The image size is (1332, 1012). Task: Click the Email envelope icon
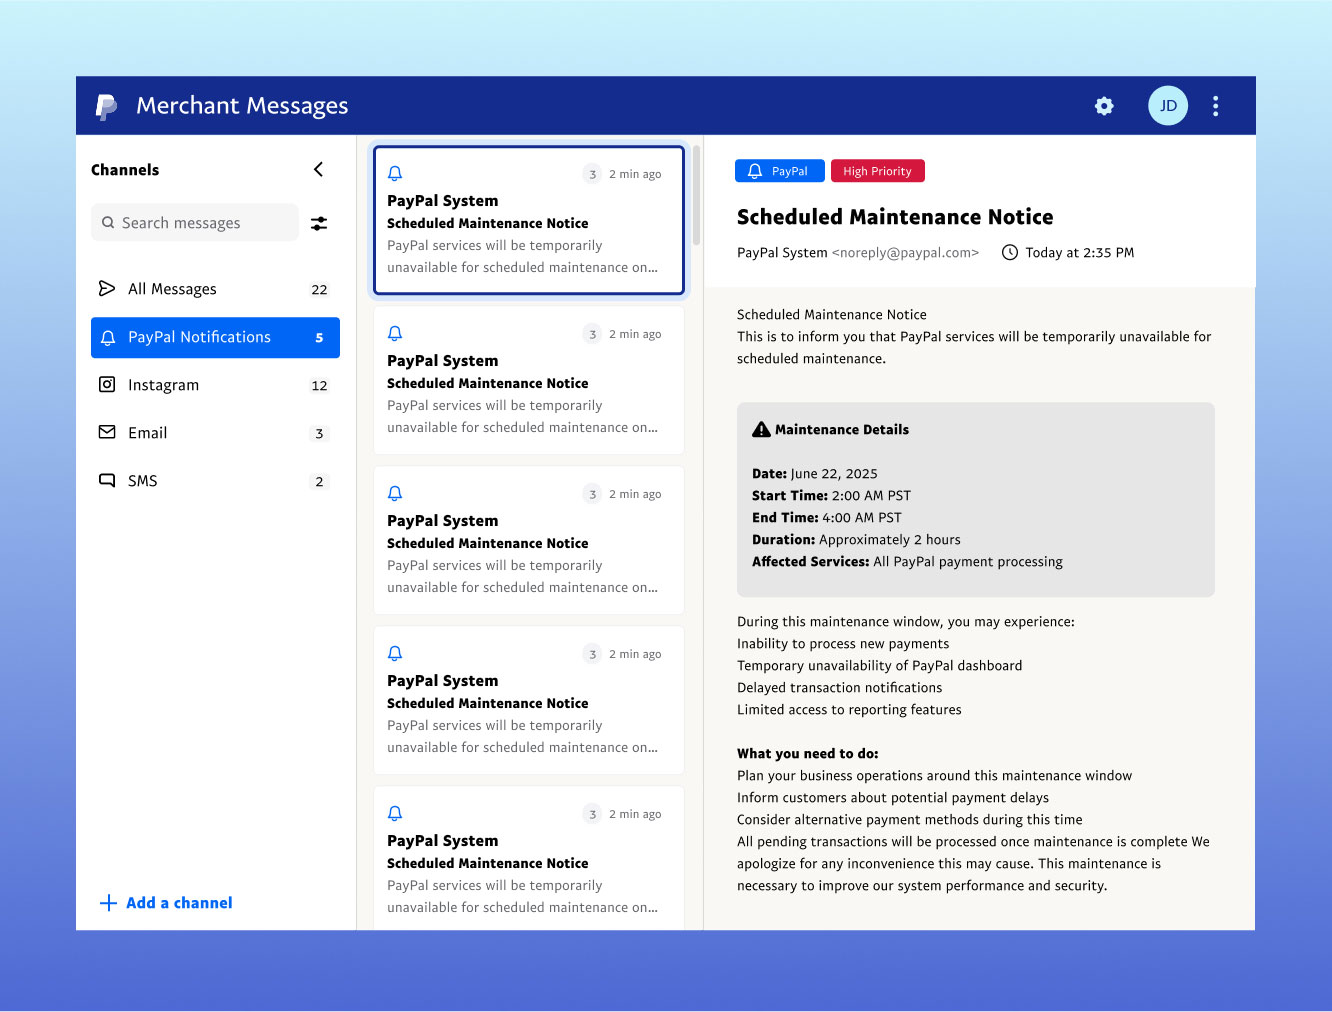click(107, 433)
